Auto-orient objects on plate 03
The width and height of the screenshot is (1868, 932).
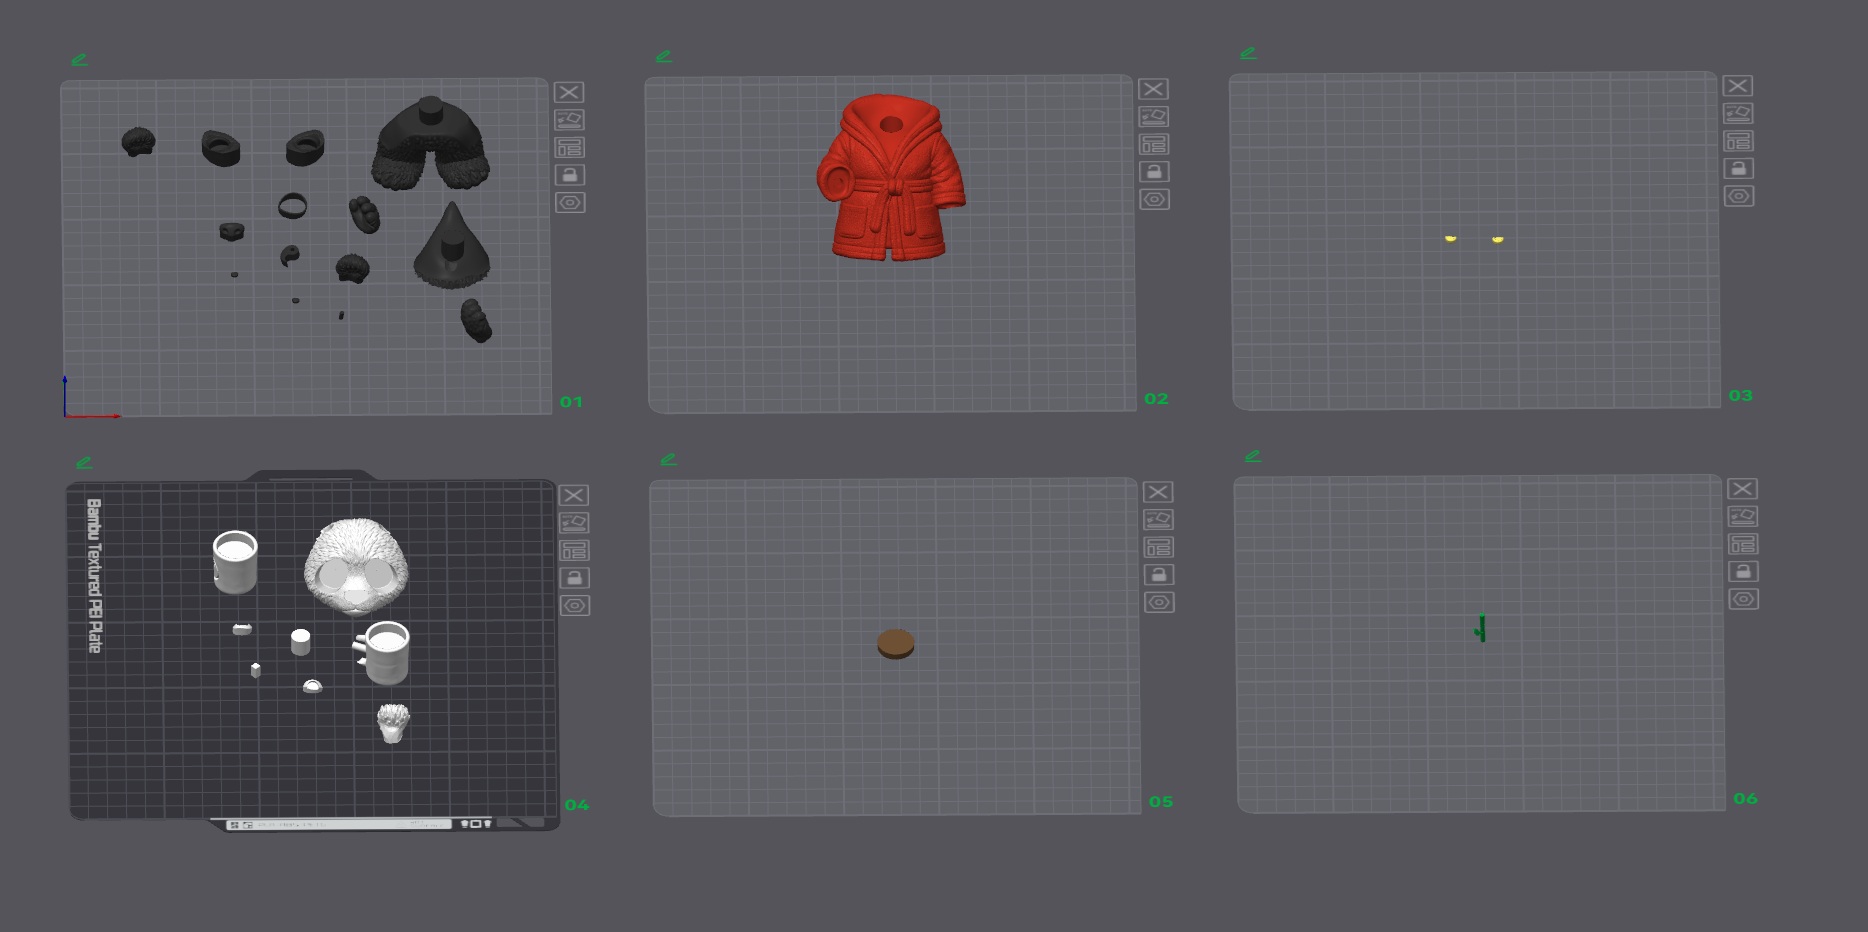(1738, 114)
